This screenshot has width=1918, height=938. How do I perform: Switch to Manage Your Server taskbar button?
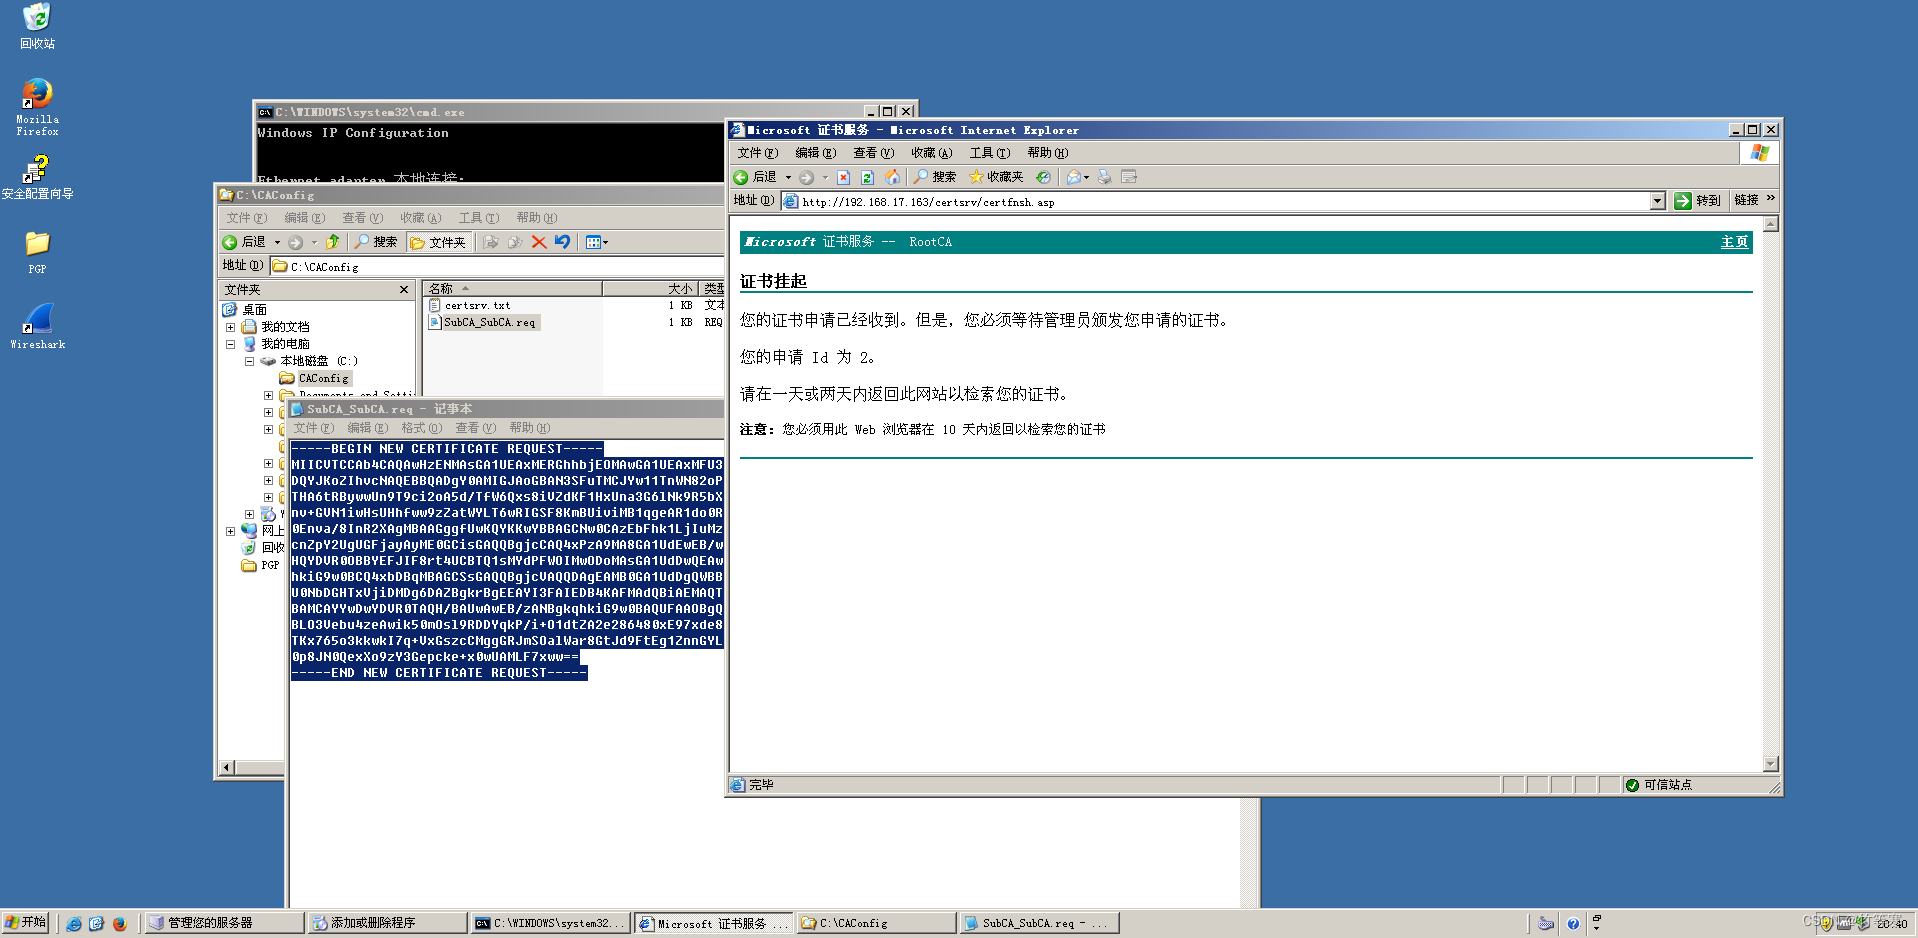click(x=224, y=923)
